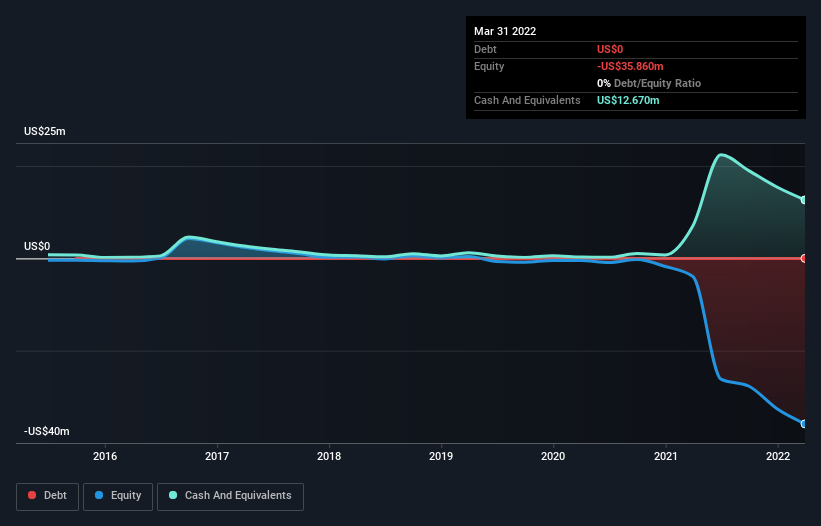Click the blue equity endpoint marker
This screenshot has width=821, height=526.
click(x=804, y=424)
